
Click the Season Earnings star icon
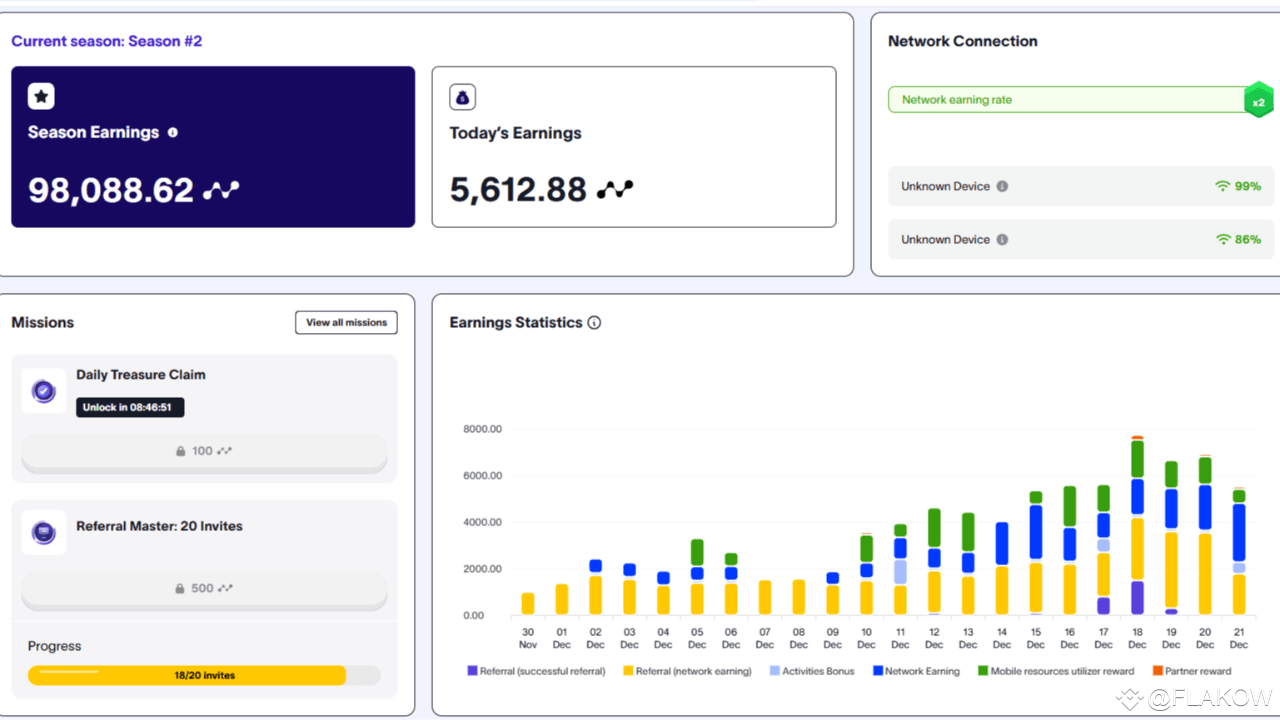[x=41, y=97]
